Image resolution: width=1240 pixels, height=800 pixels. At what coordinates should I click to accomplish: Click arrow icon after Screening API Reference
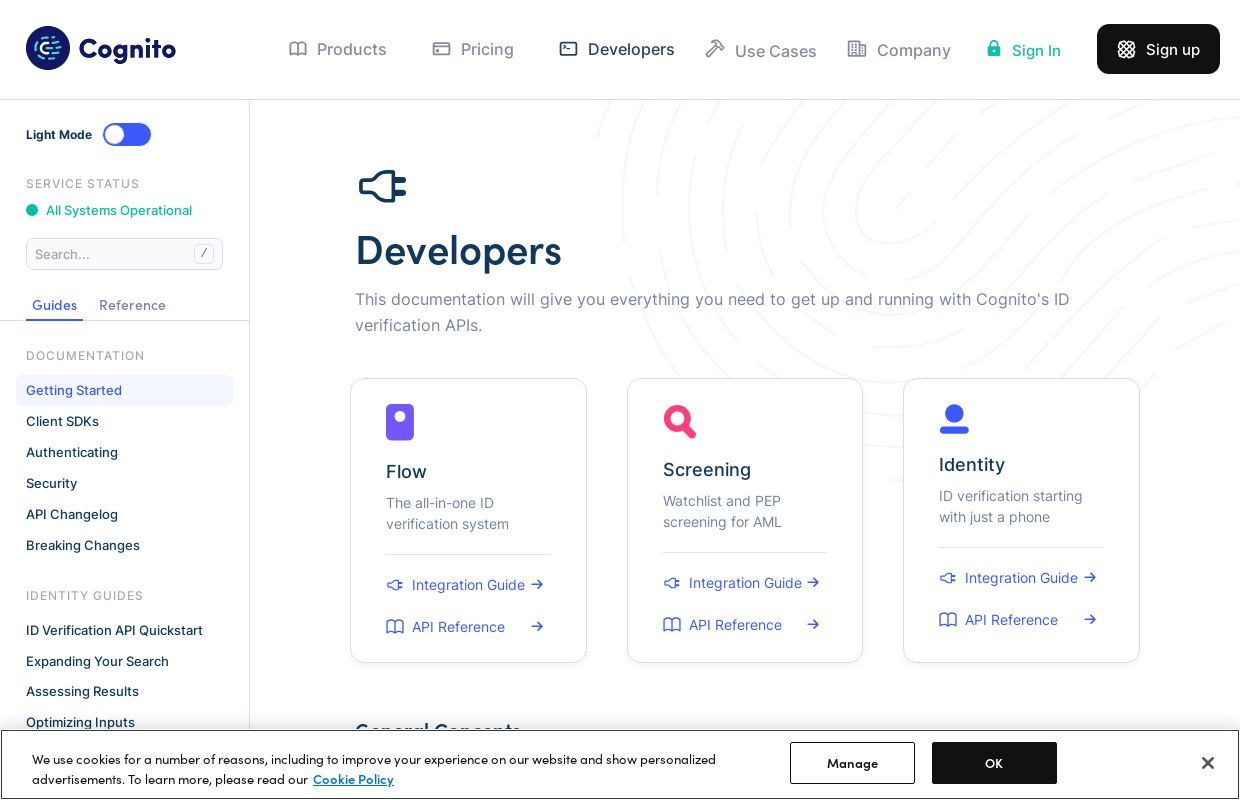813,625
